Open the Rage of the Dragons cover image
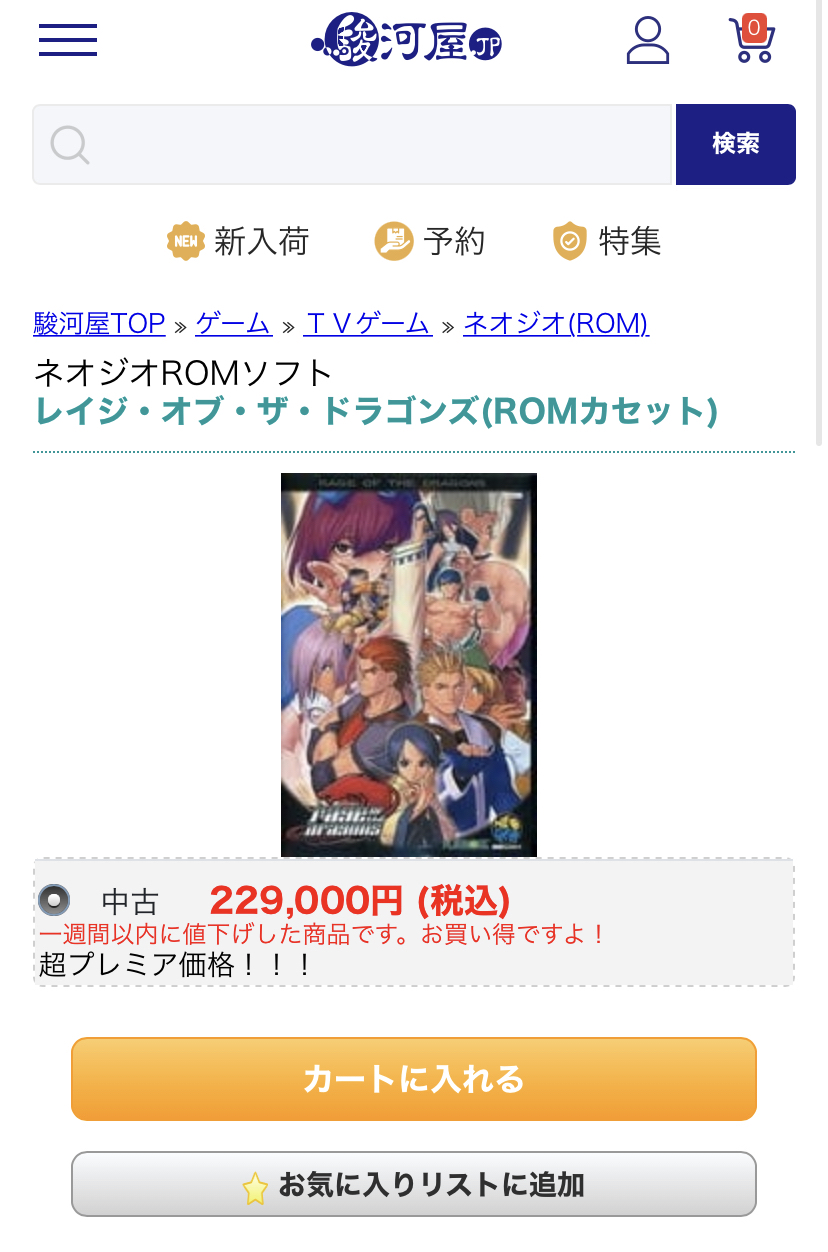 pyautogui.click(x=409, y=665)
